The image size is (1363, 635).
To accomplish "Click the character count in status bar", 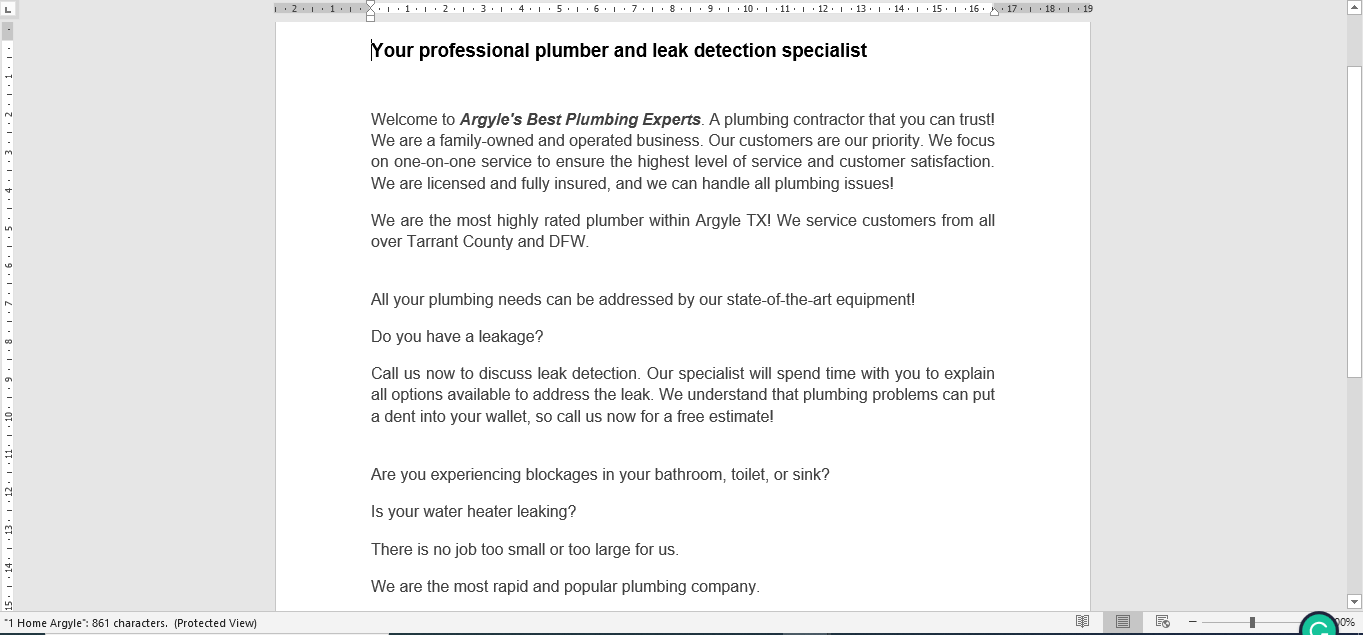I will click(130, 623).
